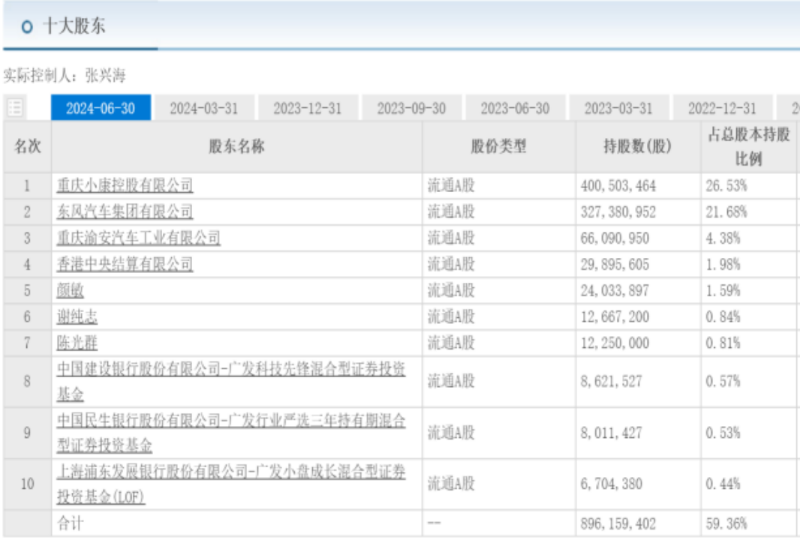Image resolution: width=800 pixels, height=540 pixels.
Task: Select the 2023-03-31 tab
Action: pos(619,108)
